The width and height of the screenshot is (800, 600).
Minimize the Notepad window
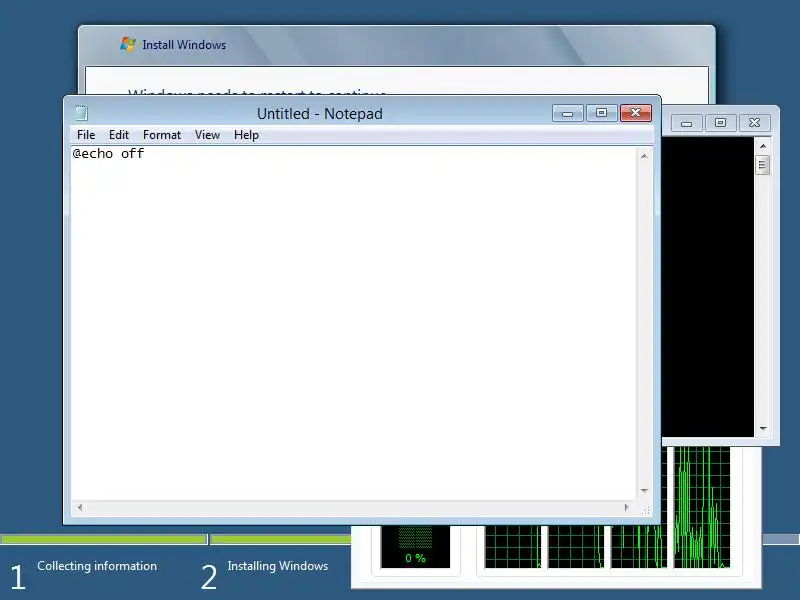[x=567, y=113]
